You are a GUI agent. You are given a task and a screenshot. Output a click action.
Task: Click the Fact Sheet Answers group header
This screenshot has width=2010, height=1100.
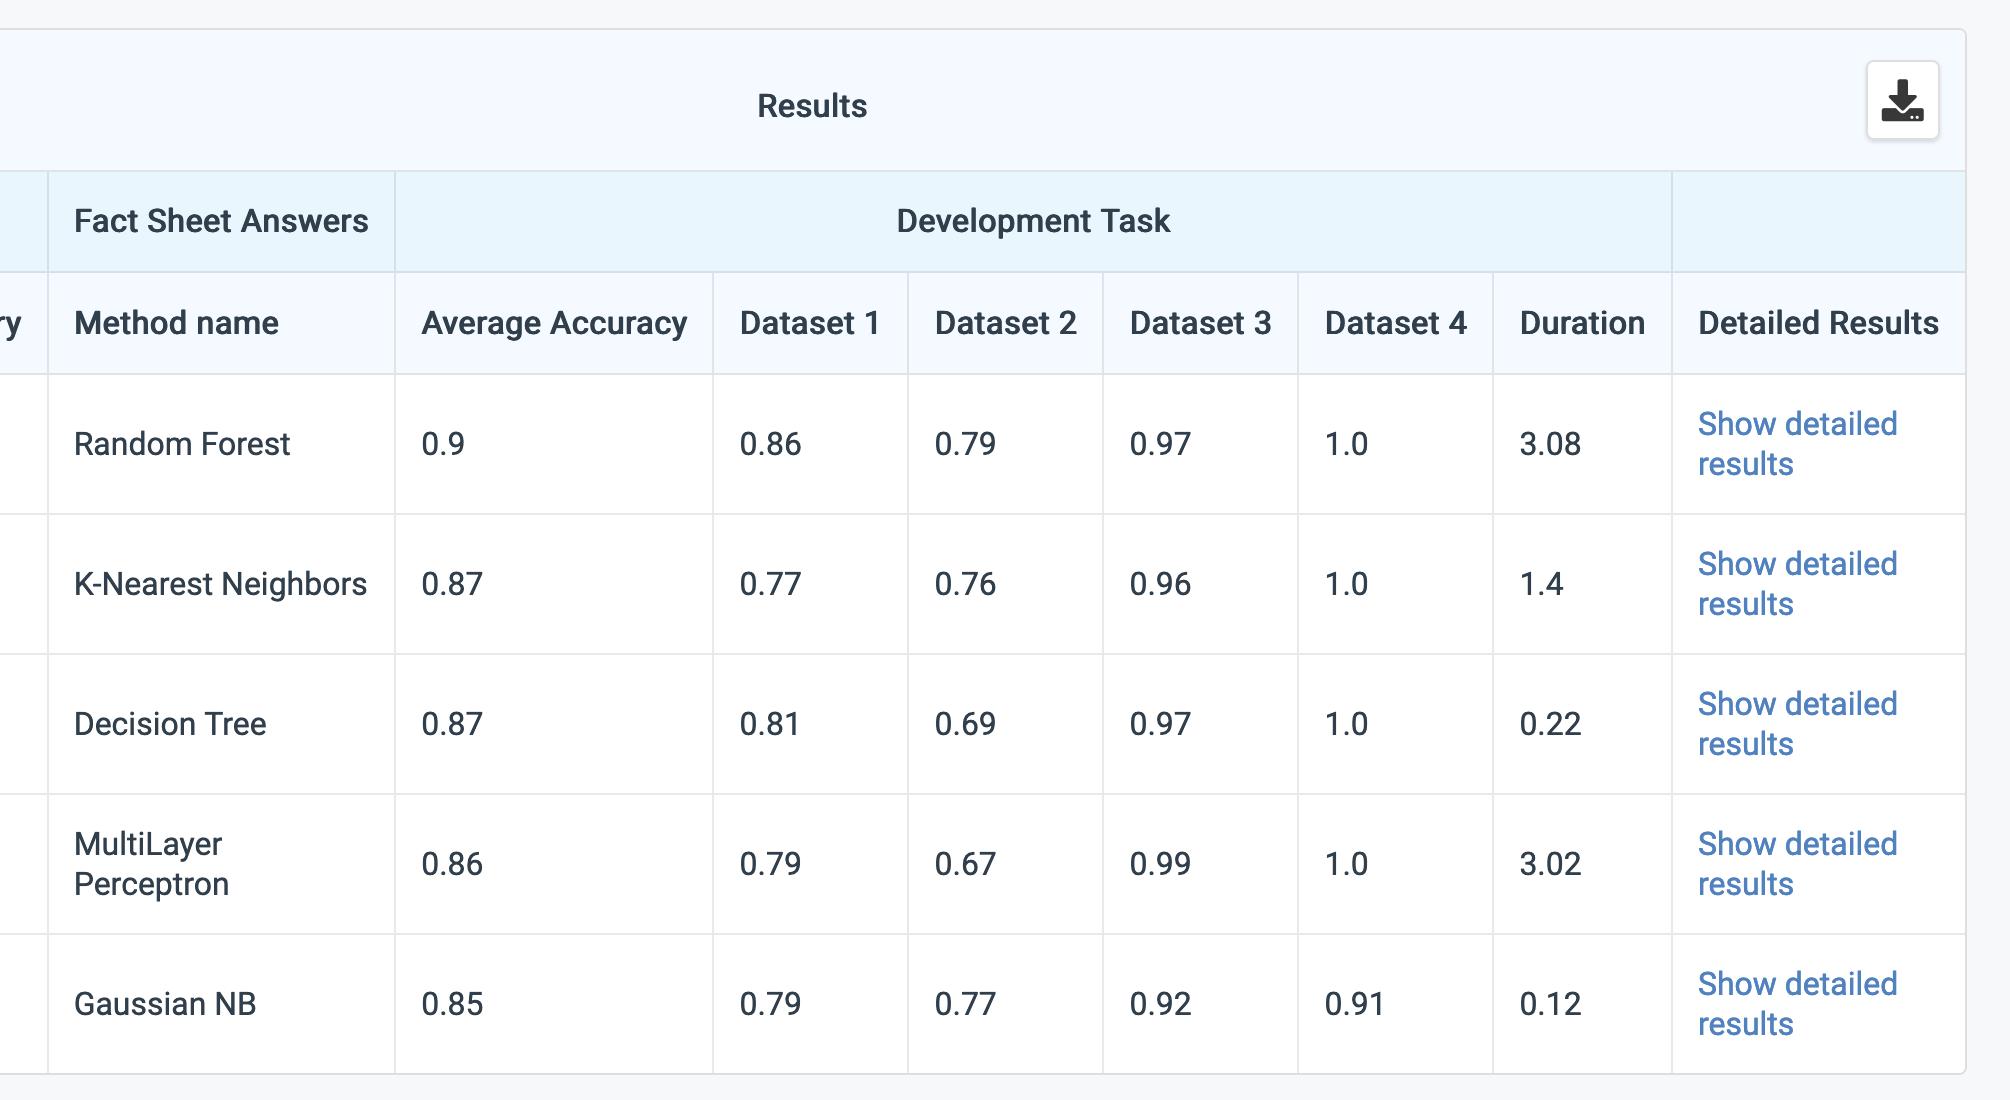221,221
